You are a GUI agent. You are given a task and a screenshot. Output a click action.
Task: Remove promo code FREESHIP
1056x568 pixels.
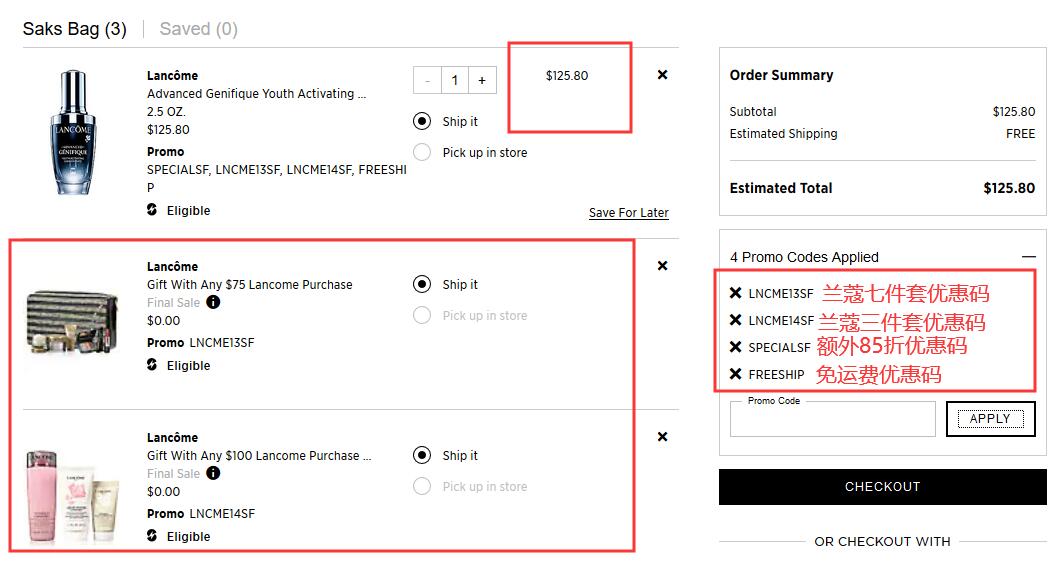click(735, 373)
